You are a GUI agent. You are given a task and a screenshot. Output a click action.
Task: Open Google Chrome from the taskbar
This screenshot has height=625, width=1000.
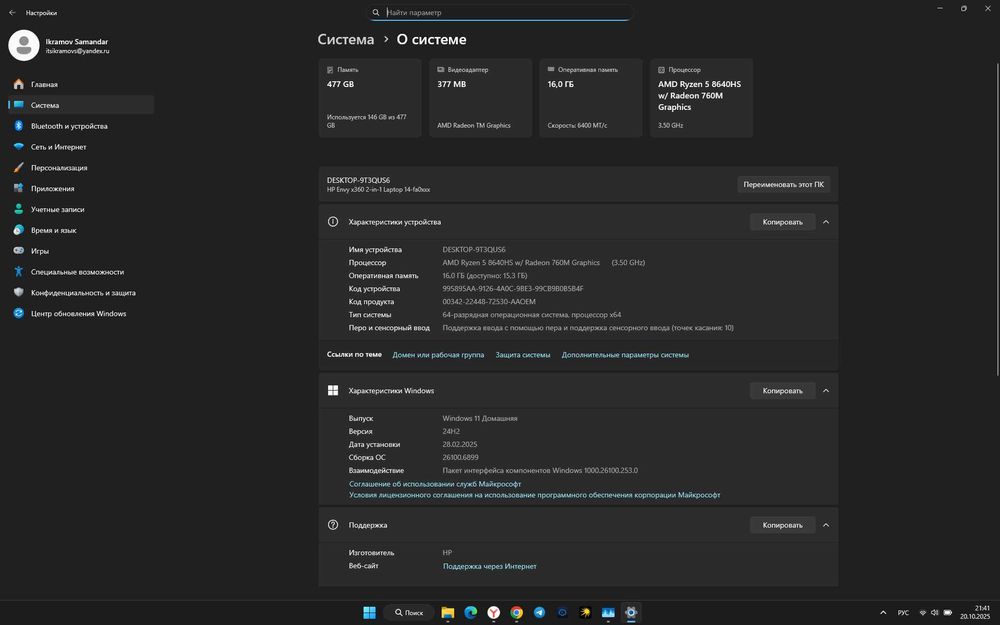coord(516,612)
